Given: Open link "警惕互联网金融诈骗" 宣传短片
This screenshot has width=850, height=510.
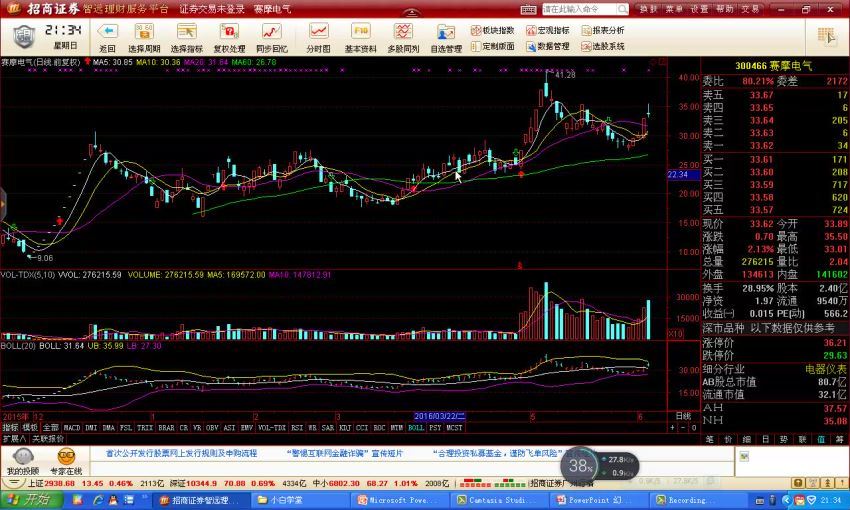Looking at the screenshot, I should (x=345, y=453).
